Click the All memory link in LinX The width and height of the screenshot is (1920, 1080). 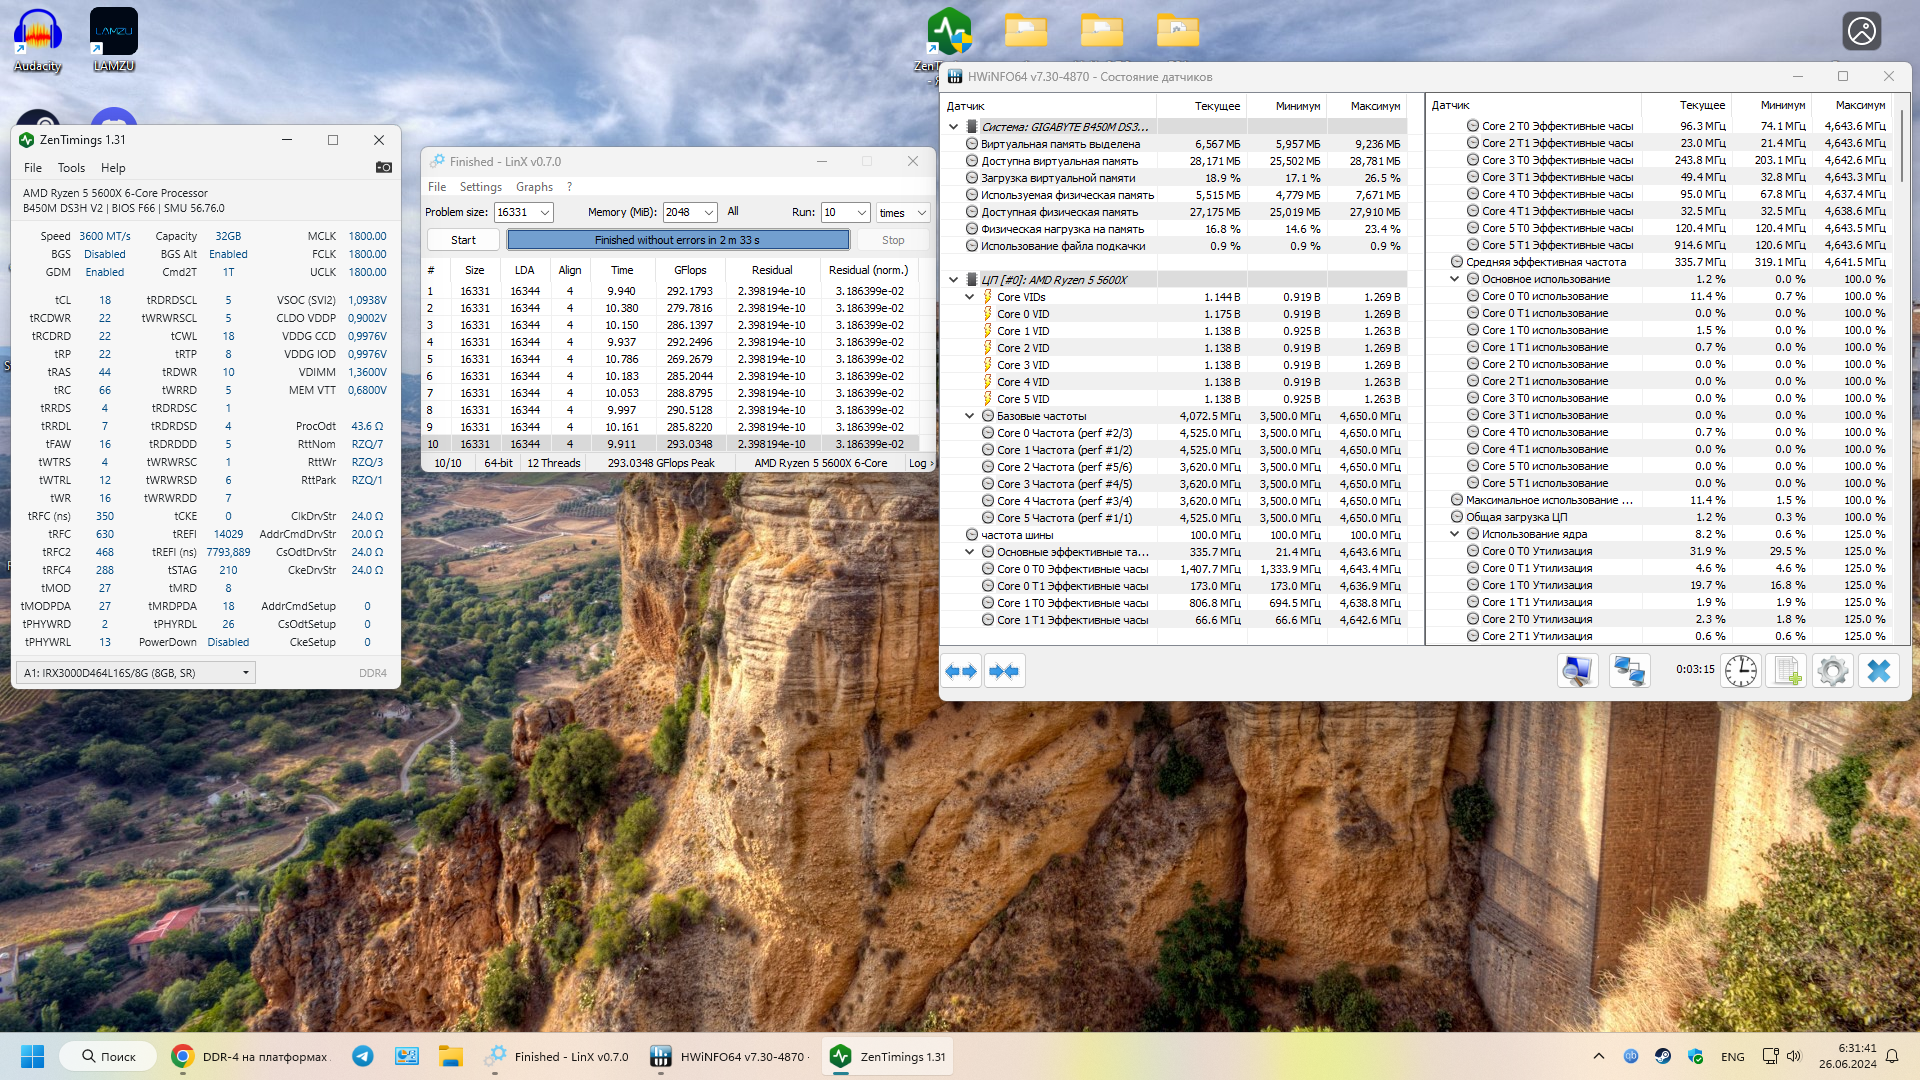[x=733, y=212]
